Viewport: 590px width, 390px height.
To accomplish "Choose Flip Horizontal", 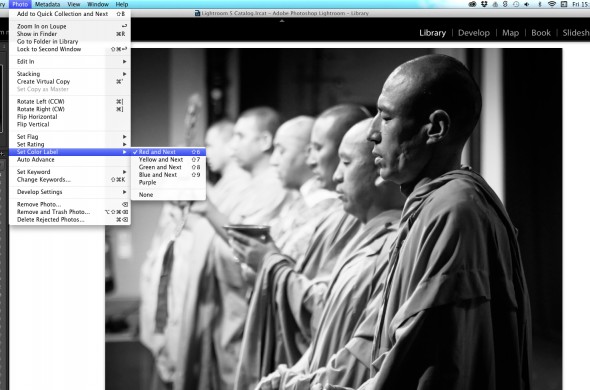I will coord(70,117).
